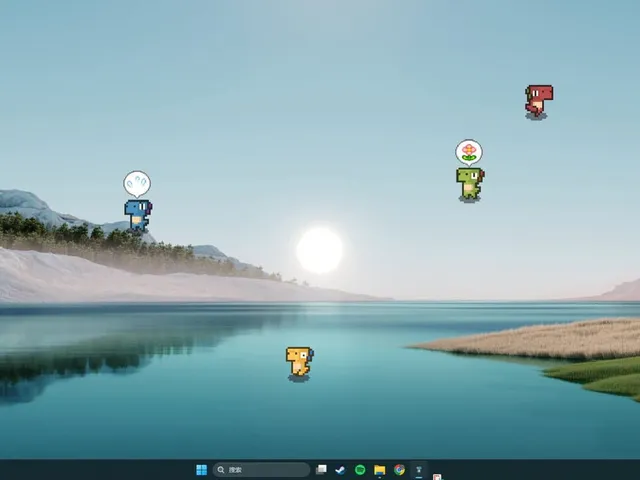Open Spotify from the taskbar
640x480 pixels.
click(360, 470)
